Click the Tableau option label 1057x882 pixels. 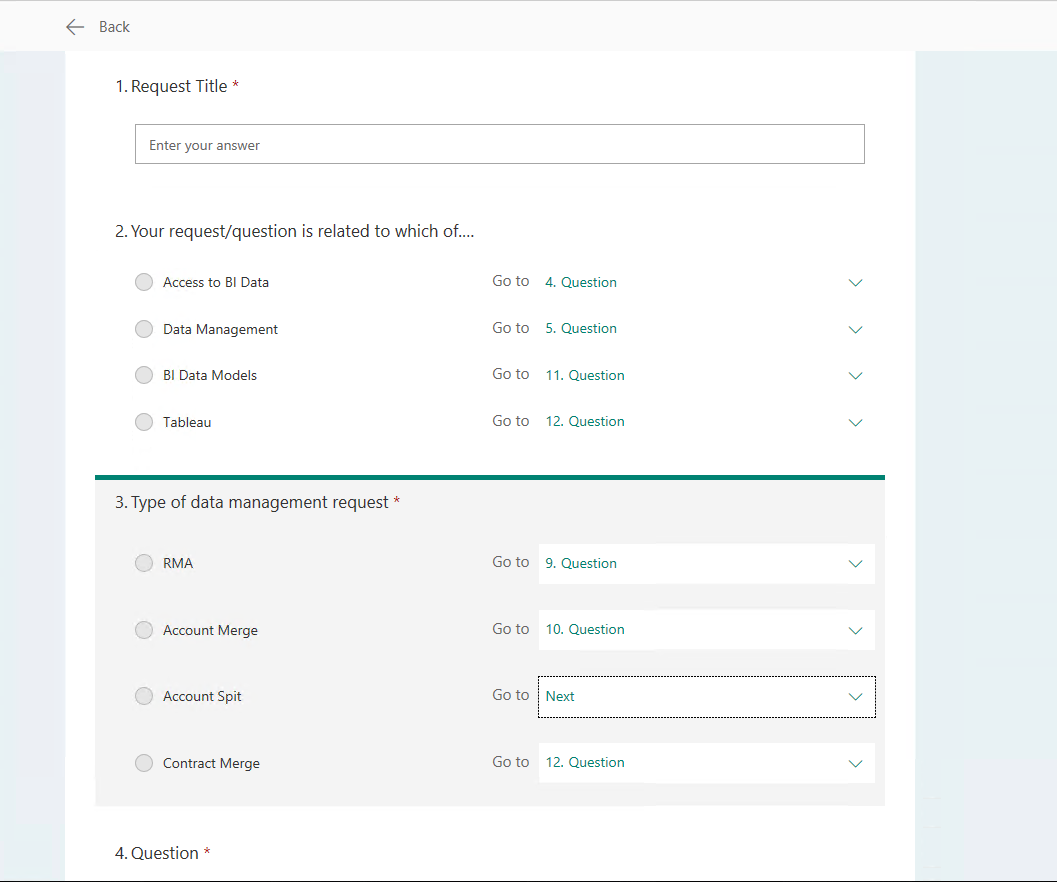coord(187,422)
